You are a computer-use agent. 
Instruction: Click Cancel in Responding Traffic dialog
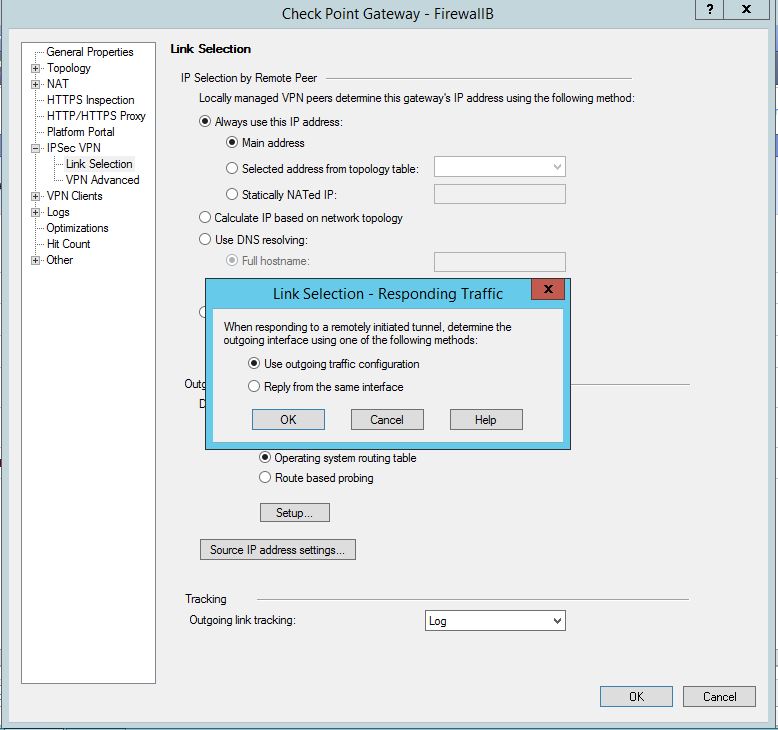click(x=387, y=420)
